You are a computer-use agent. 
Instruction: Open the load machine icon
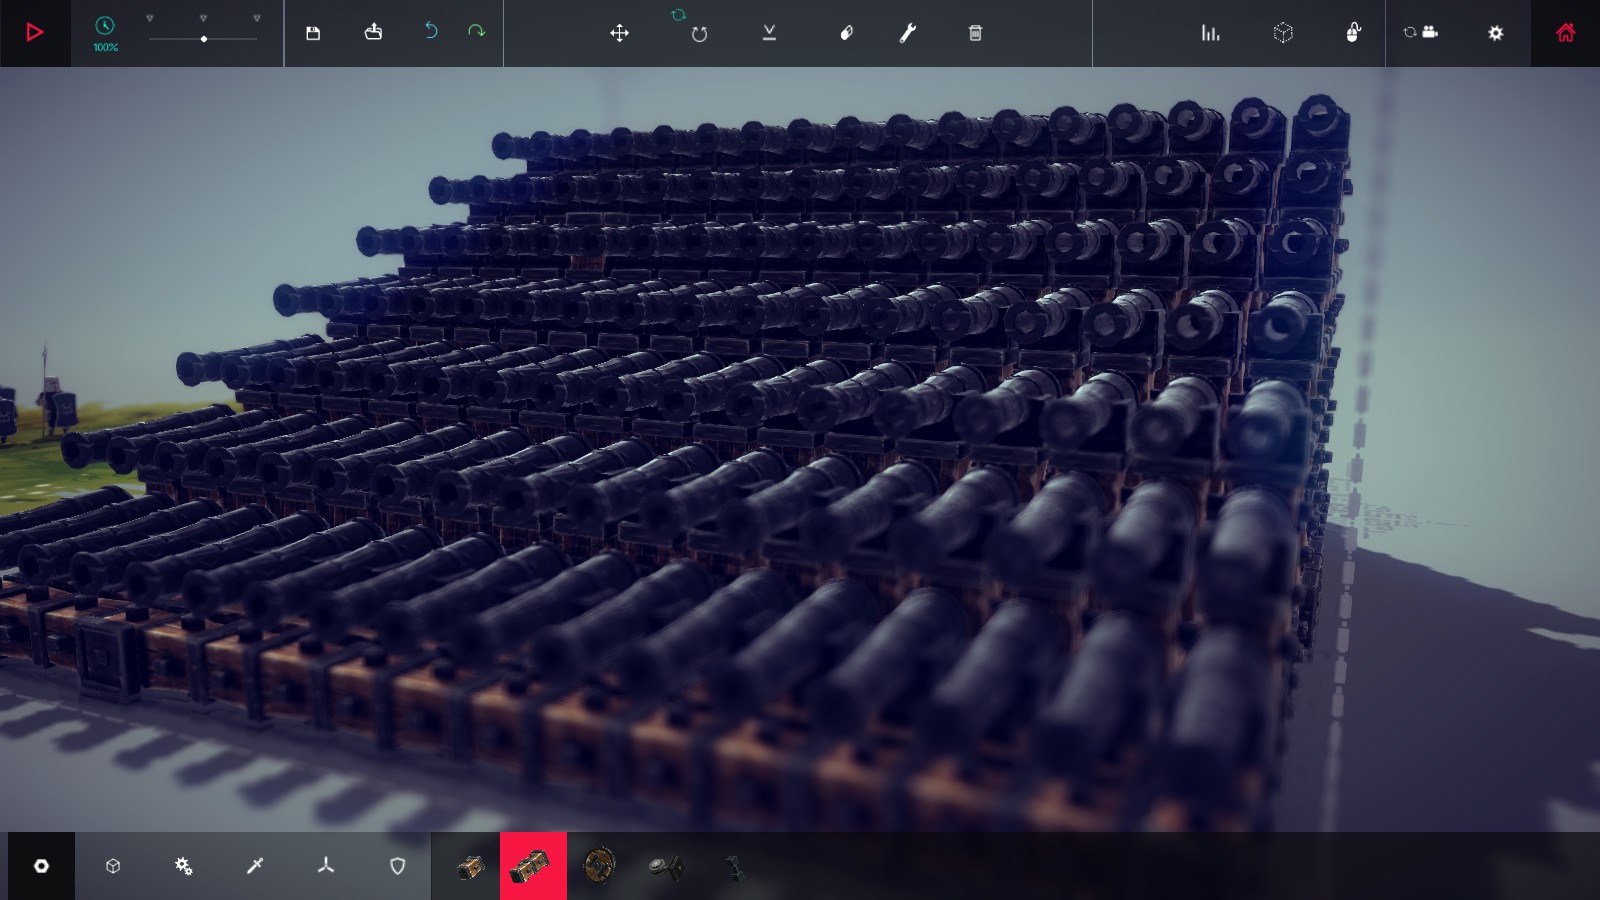coord(373,32)
